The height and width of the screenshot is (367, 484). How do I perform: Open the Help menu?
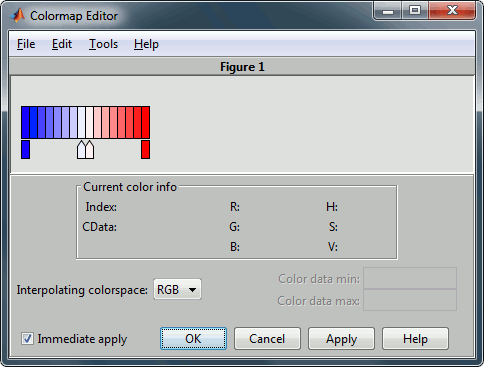pos(146,44)
